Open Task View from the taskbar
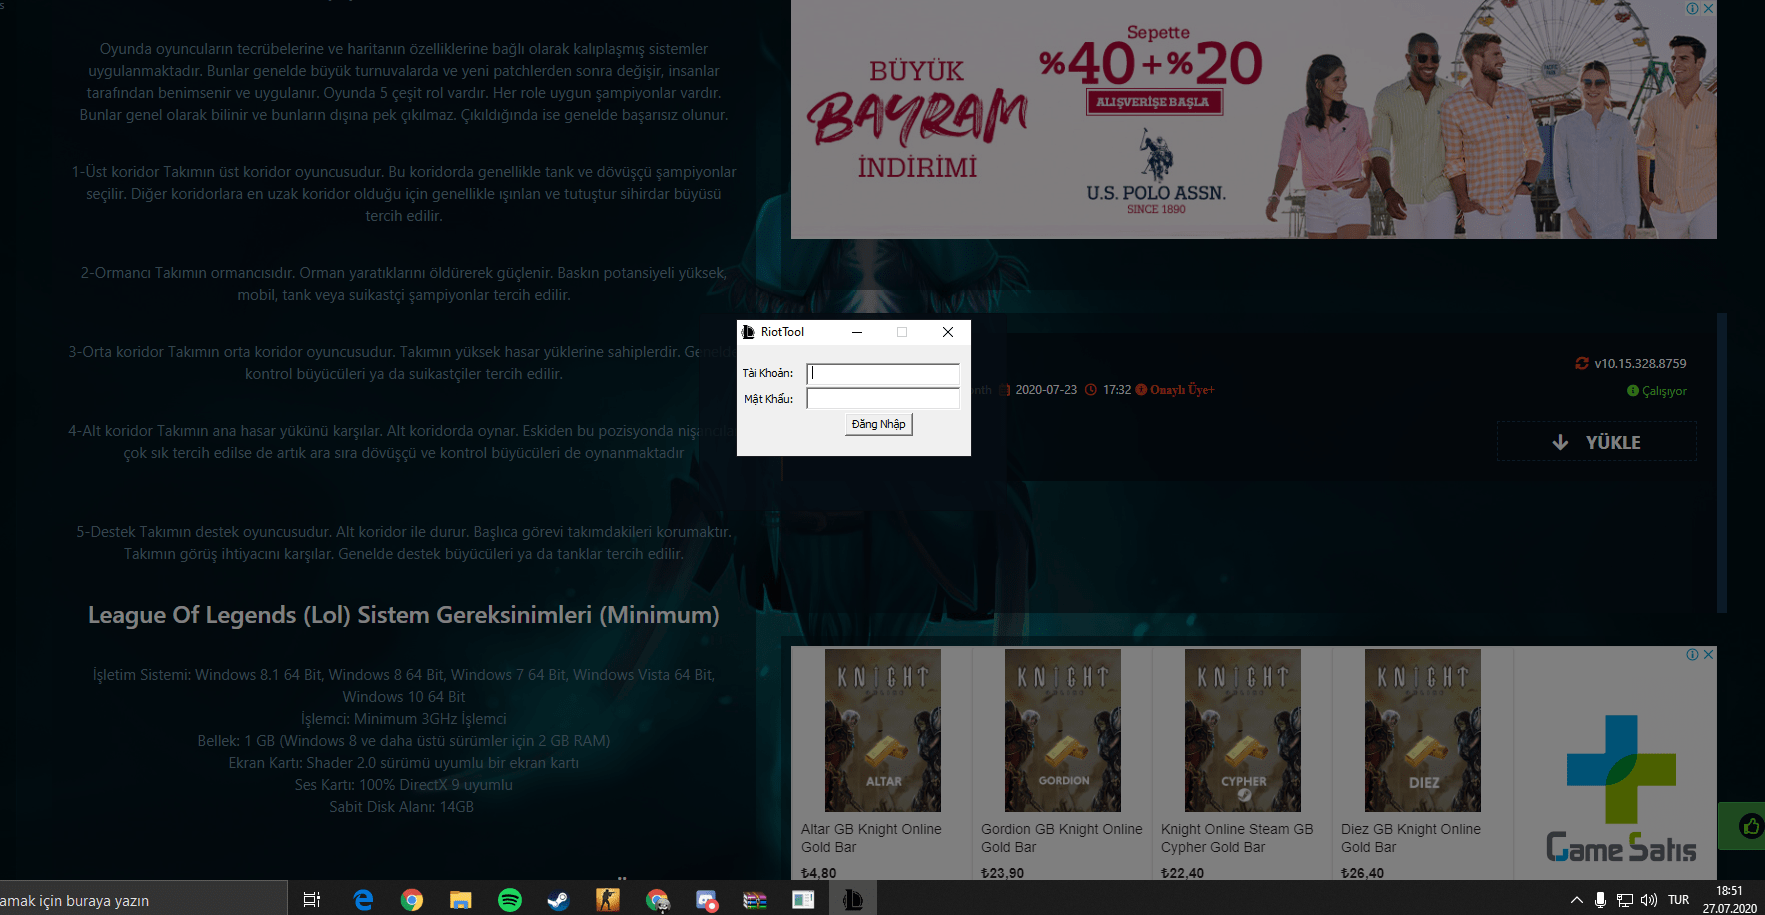The image size is (1765, 915). click(x=312, y=900)
